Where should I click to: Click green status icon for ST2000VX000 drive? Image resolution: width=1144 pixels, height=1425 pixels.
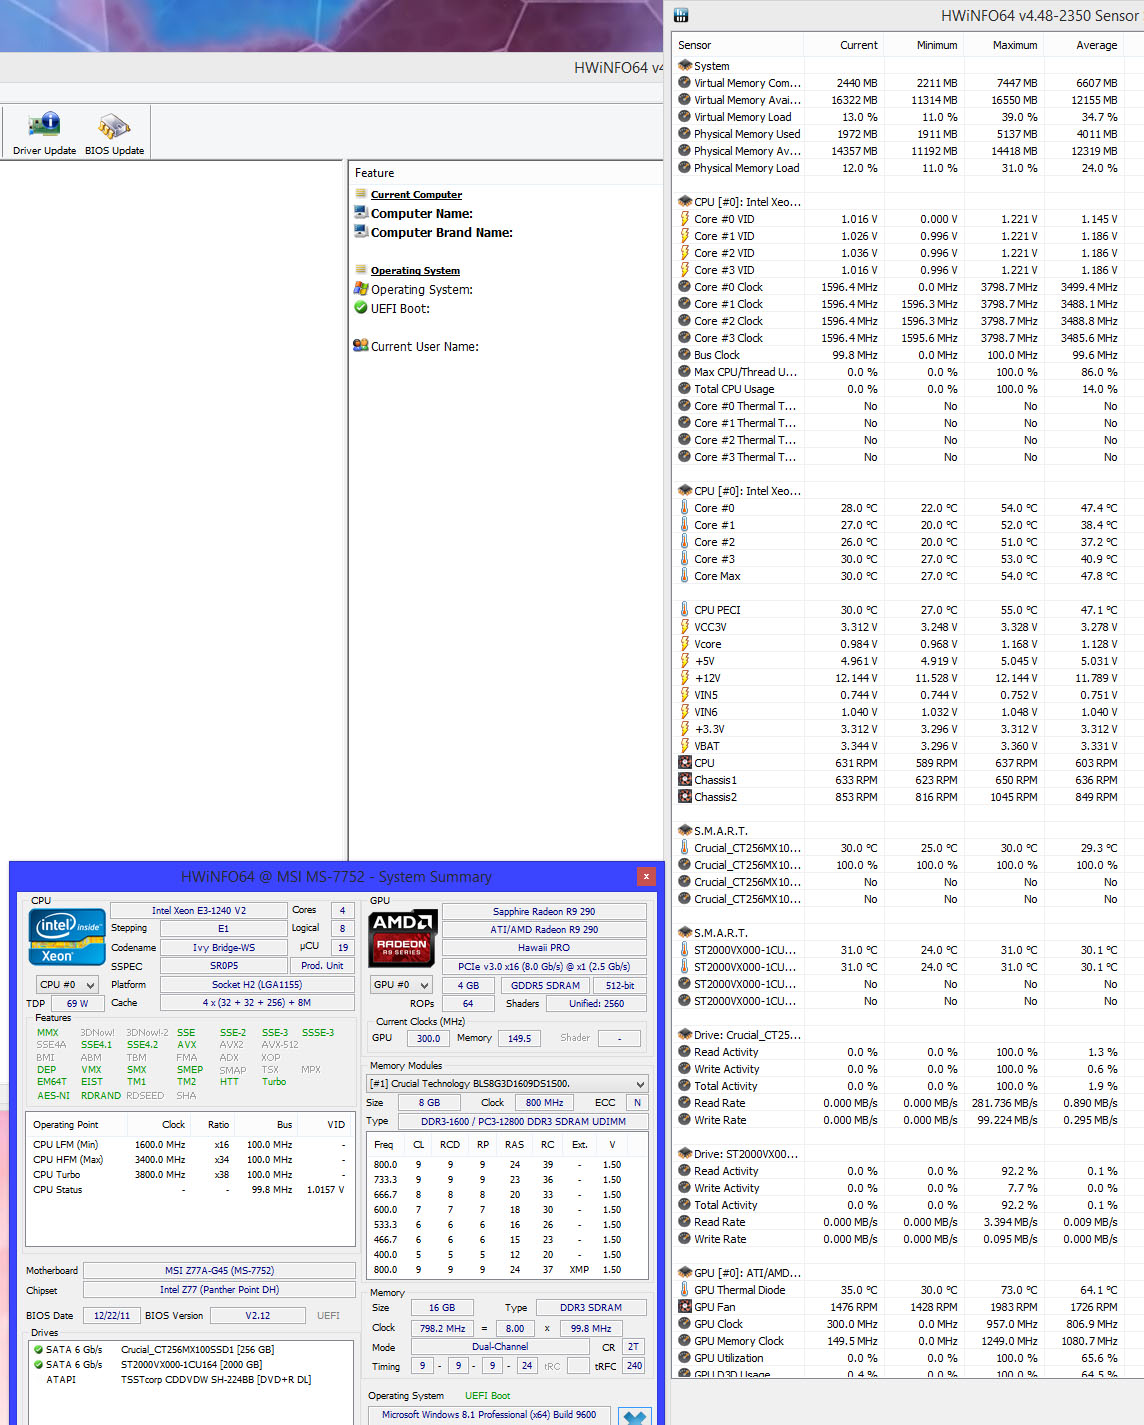(38, 1364)
